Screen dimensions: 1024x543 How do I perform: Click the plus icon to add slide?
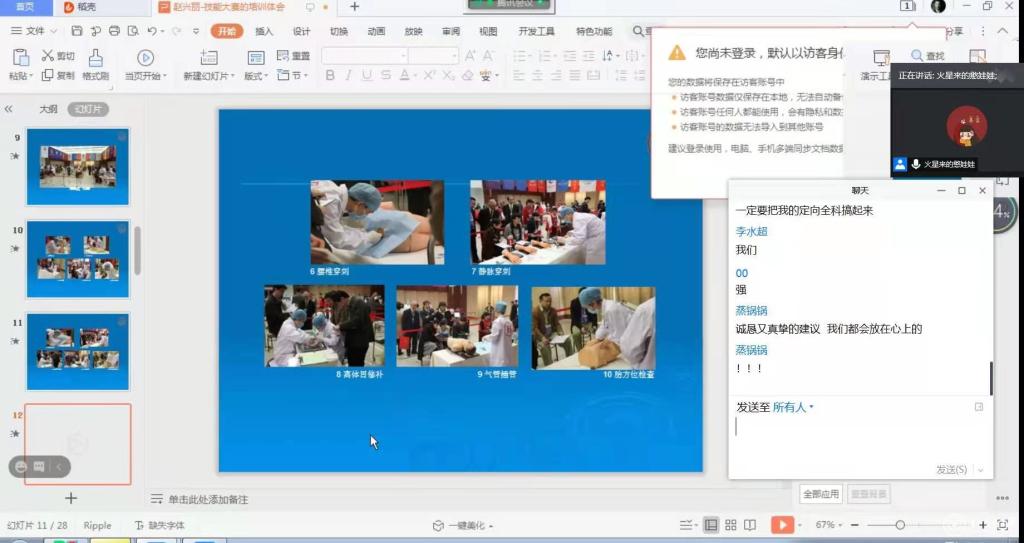70,497
